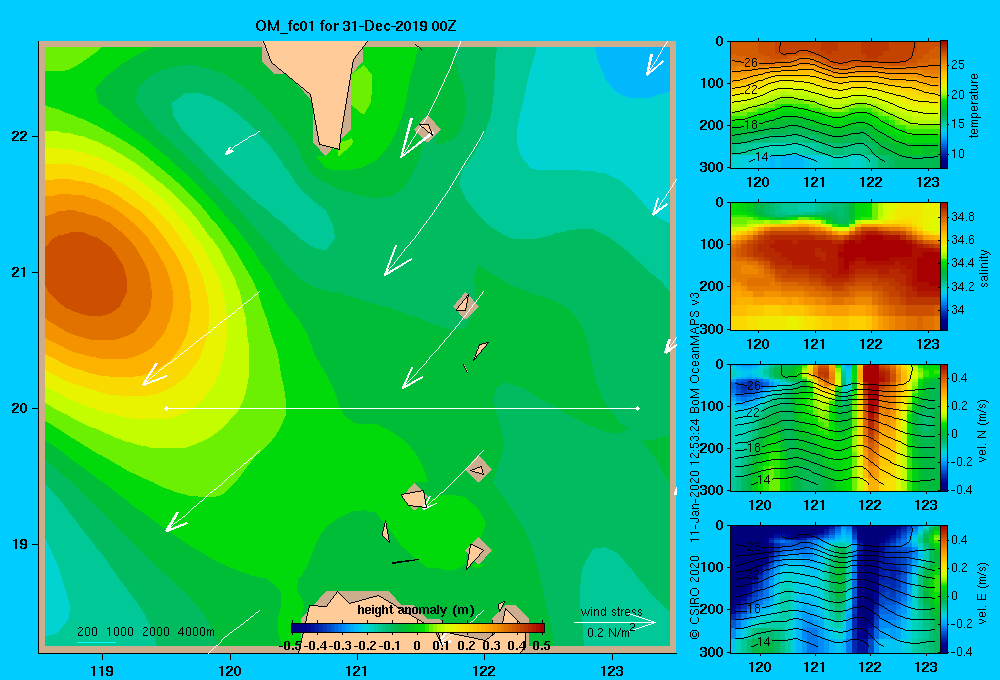
Task: Click value -0.4 on the vel. E scale
Action: 962,651
